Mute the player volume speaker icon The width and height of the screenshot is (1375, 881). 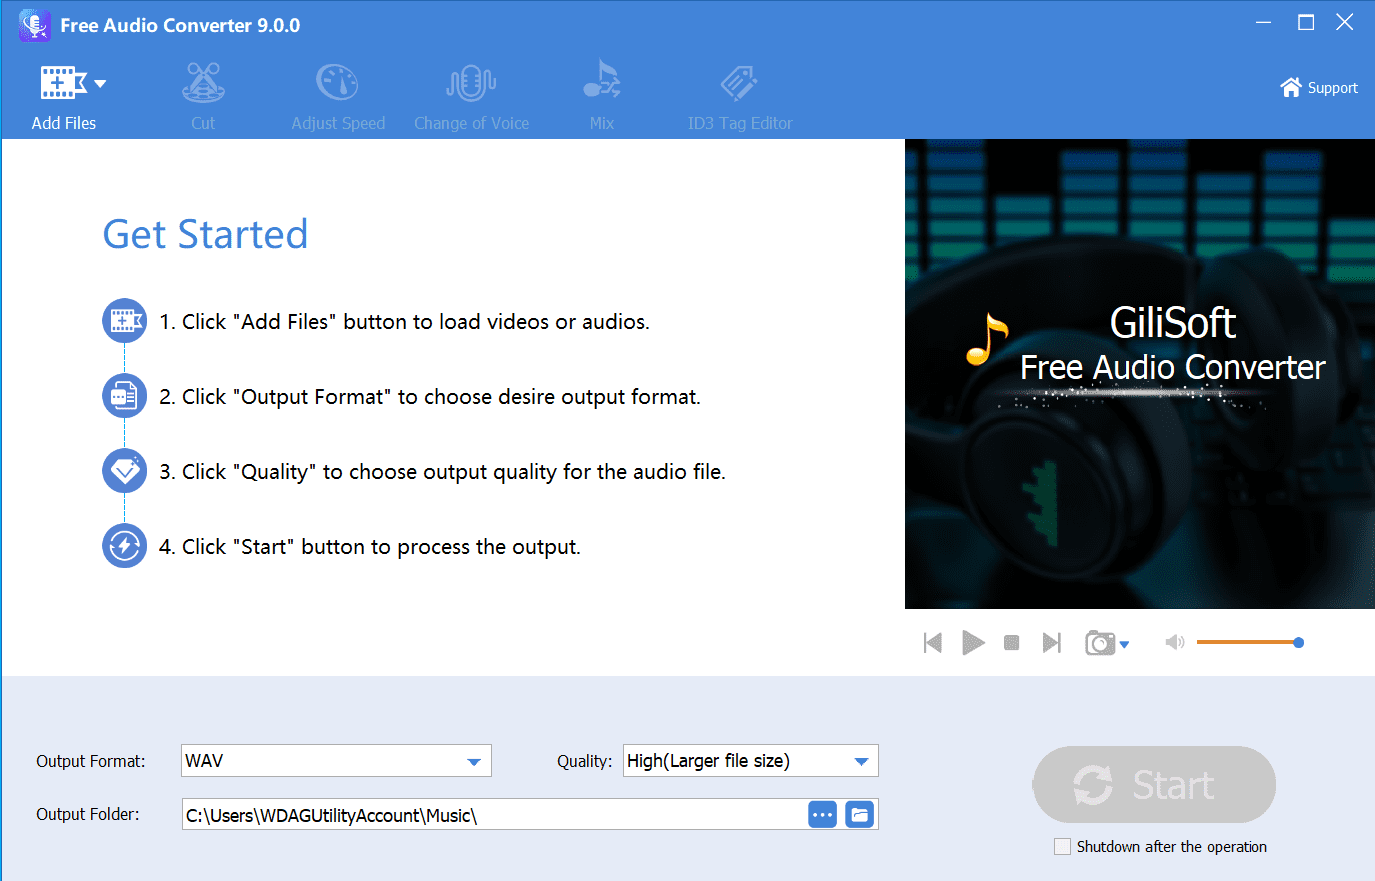tap(1175, 642)
